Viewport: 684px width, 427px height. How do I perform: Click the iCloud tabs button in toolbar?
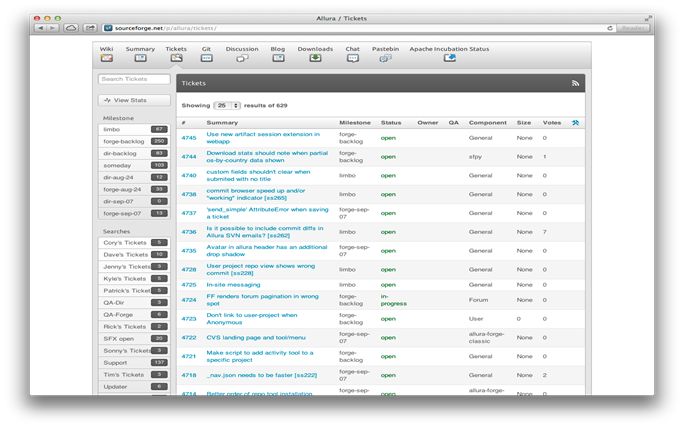[x=71, y=28]
